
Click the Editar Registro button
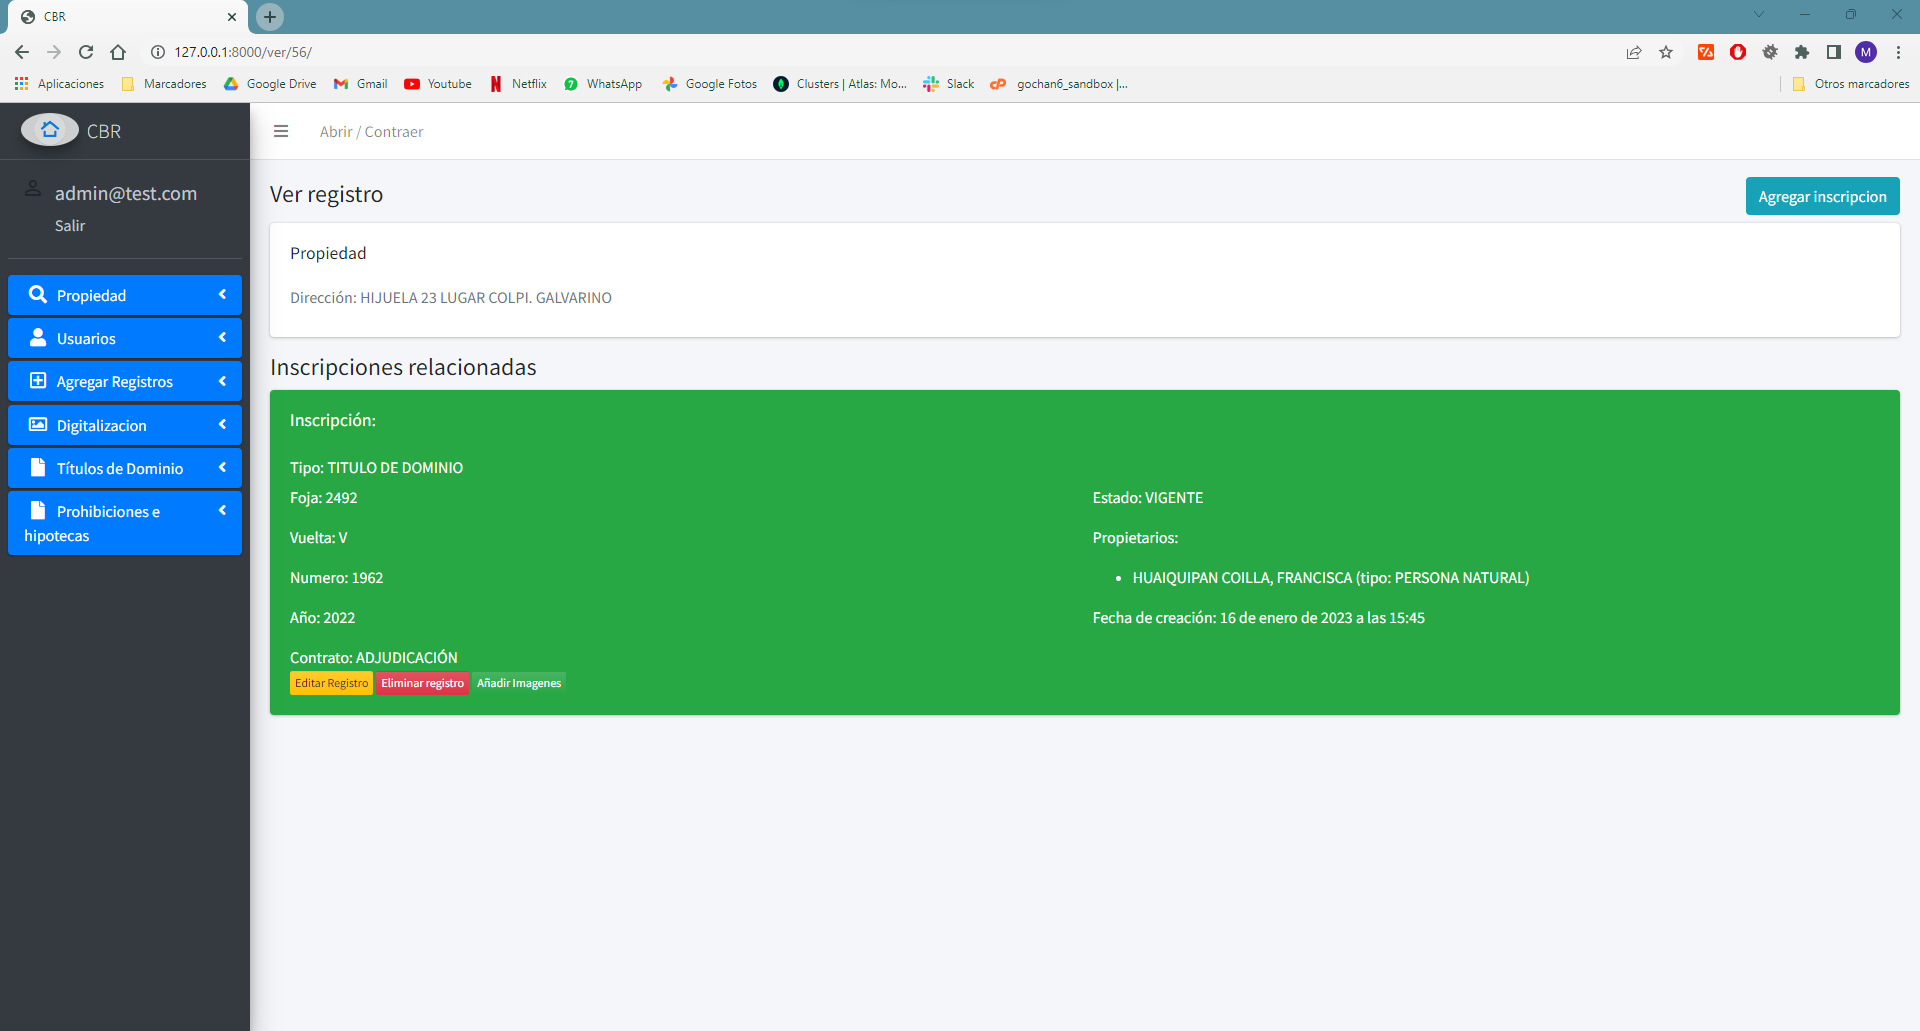pyautogui.click(x=331, y=683)
